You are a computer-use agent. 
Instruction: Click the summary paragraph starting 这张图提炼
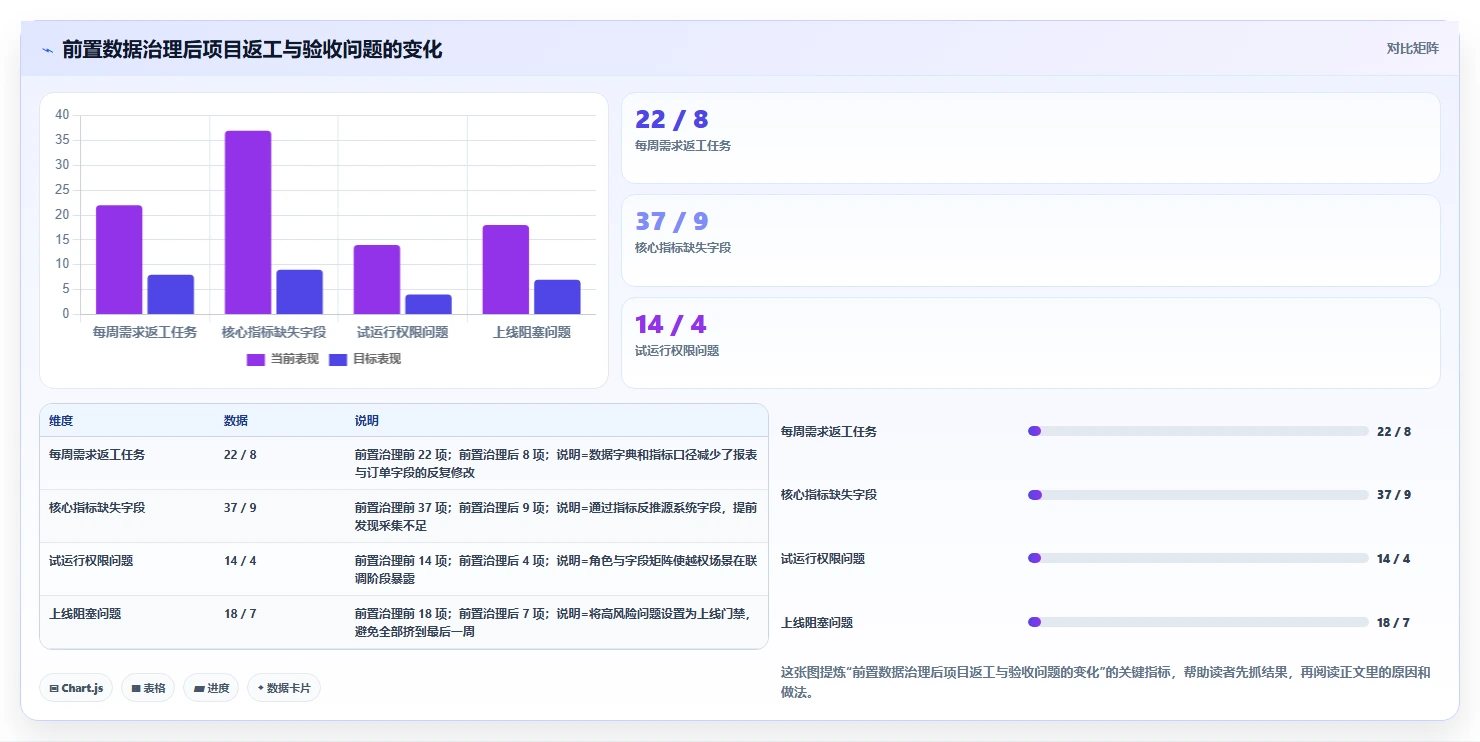1106,682
